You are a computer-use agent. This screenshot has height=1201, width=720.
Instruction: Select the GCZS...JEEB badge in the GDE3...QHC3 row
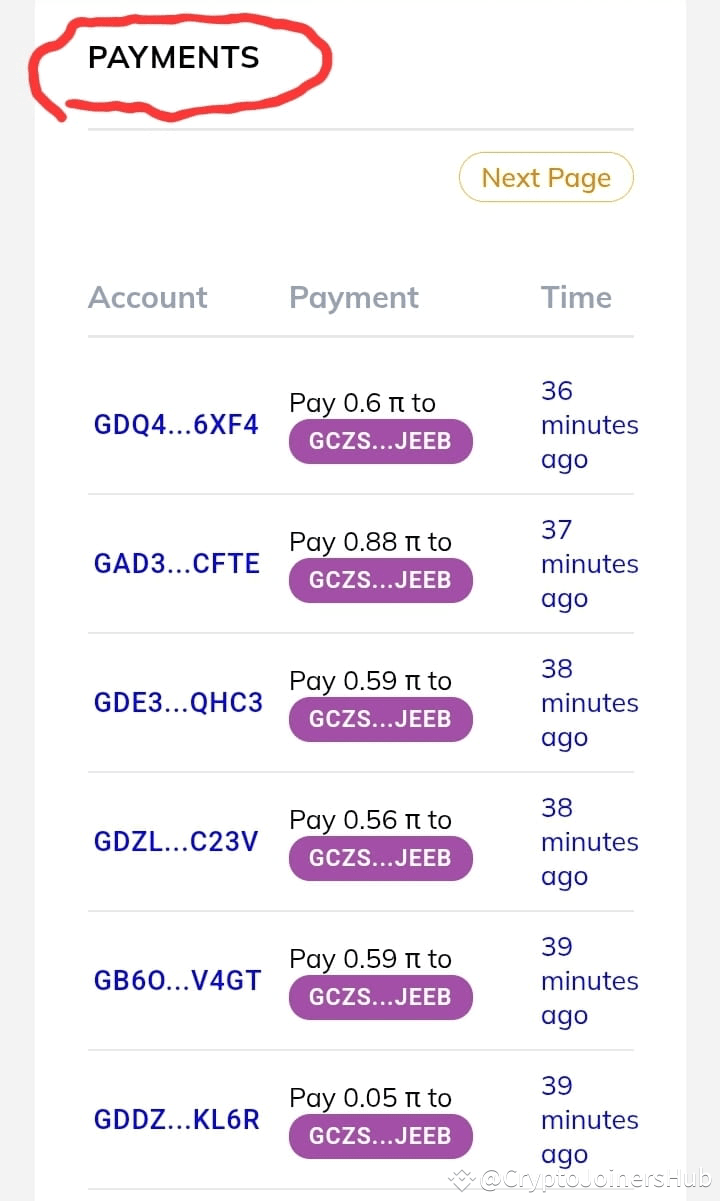tap(380, 719)
